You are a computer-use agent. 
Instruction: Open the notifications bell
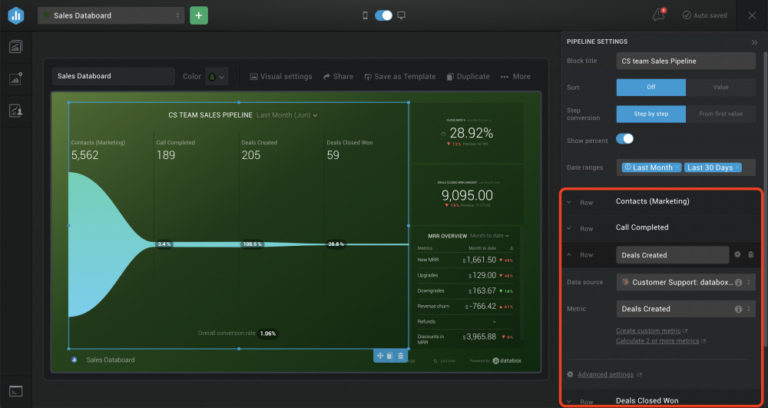(659, 15)
